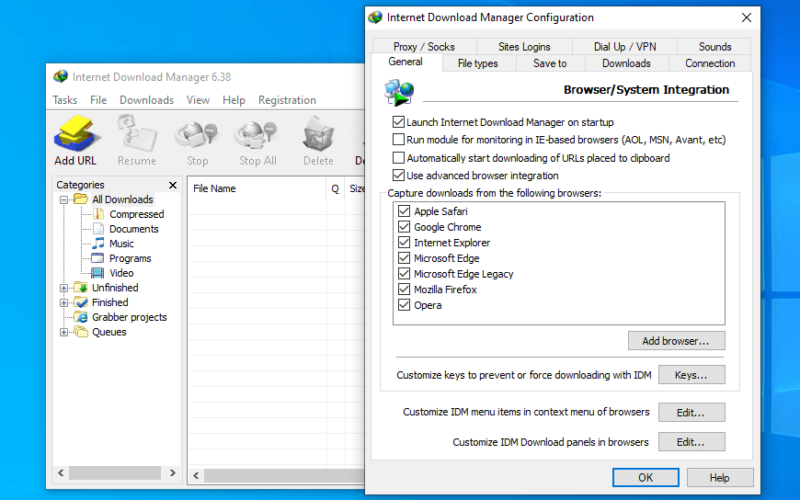This screenshot has width=800, height=500.
Task: Click the Browser/System Integration header icon
Action: pyautogui.click(x=399, y=92)
